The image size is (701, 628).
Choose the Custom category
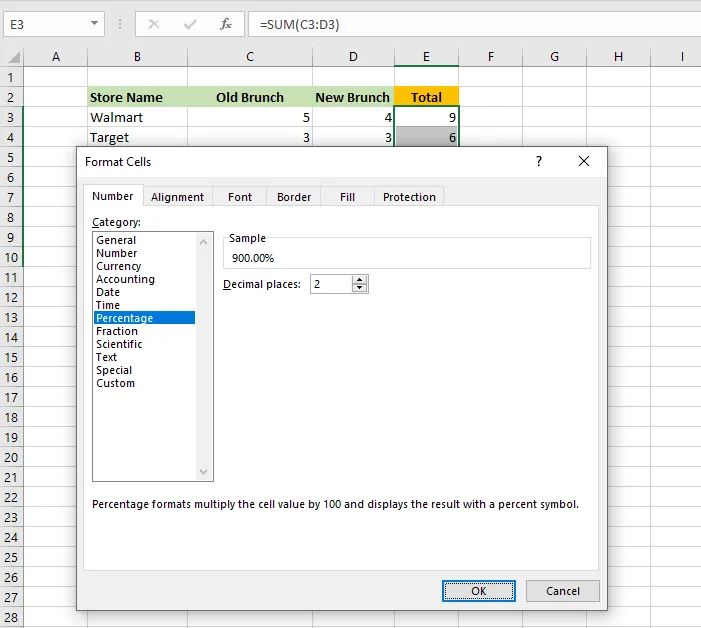144,383
